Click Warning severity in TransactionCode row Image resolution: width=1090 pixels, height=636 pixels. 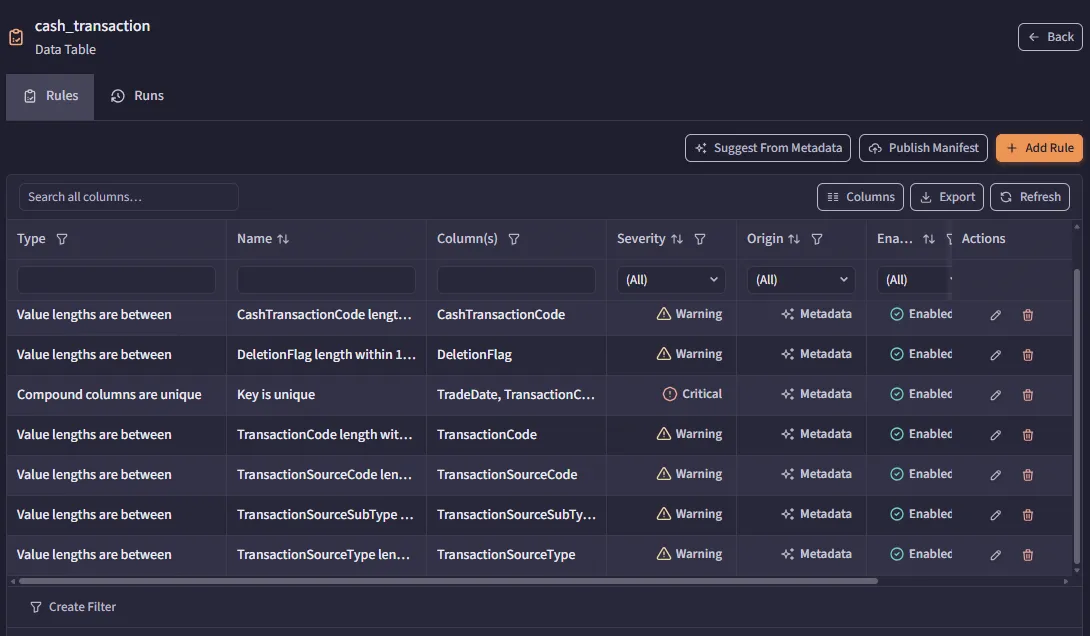[672, 434]
